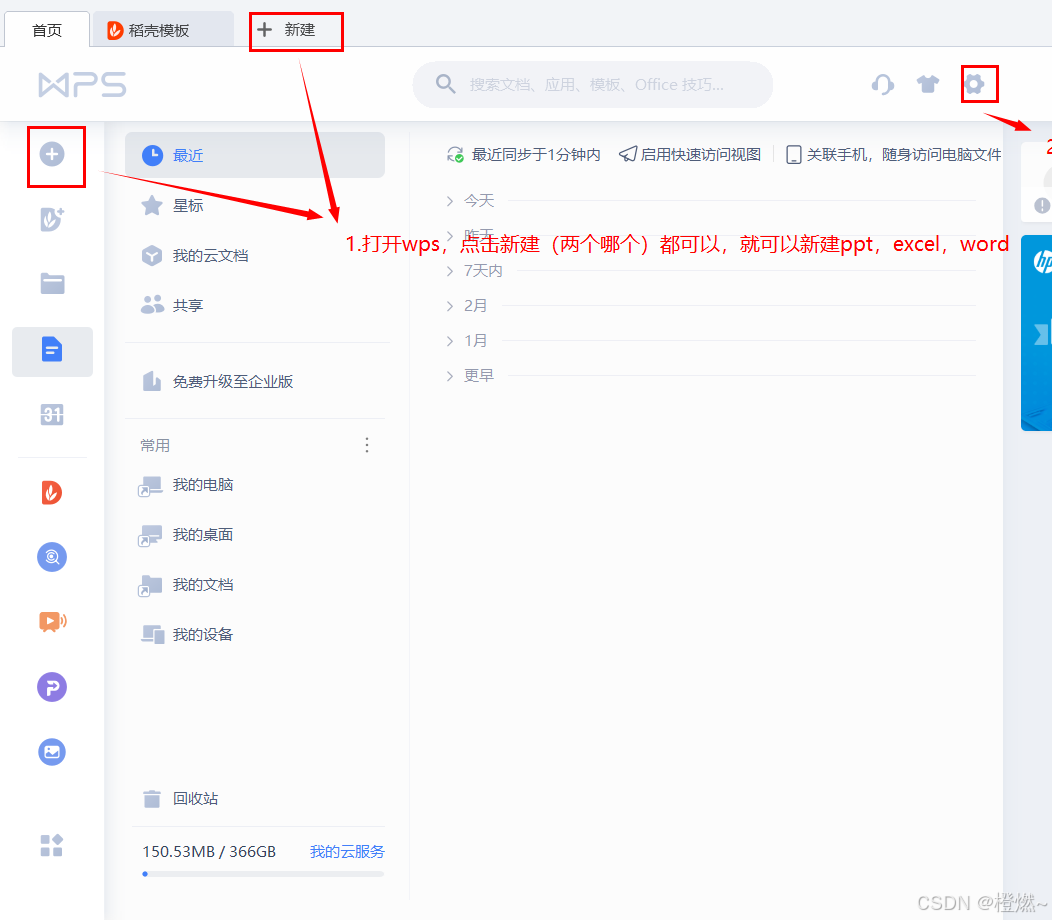Open the blue search-scan app icon

(x=52, y=557)
